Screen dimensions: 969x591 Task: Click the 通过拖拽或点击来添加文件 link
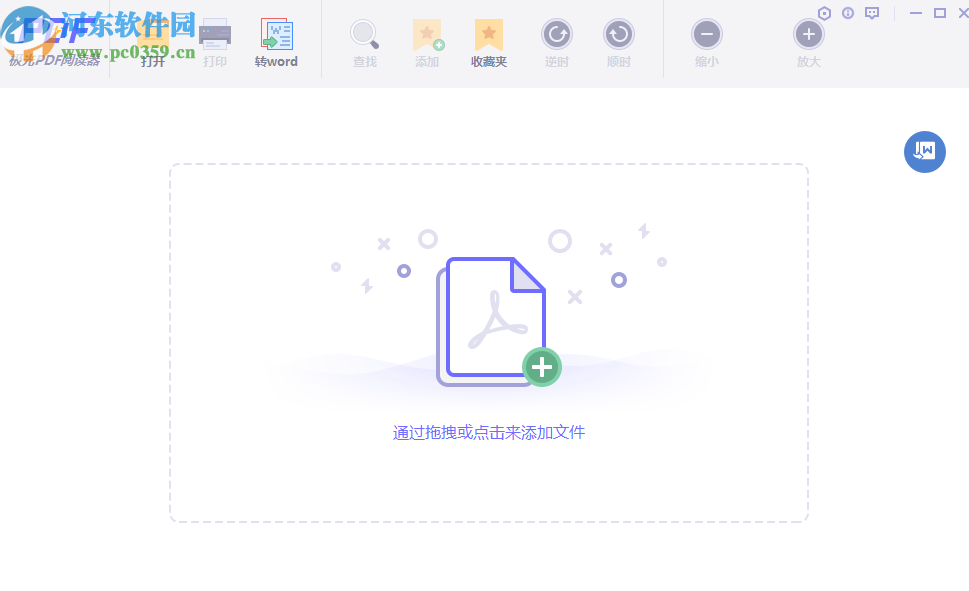click(488, 431)
